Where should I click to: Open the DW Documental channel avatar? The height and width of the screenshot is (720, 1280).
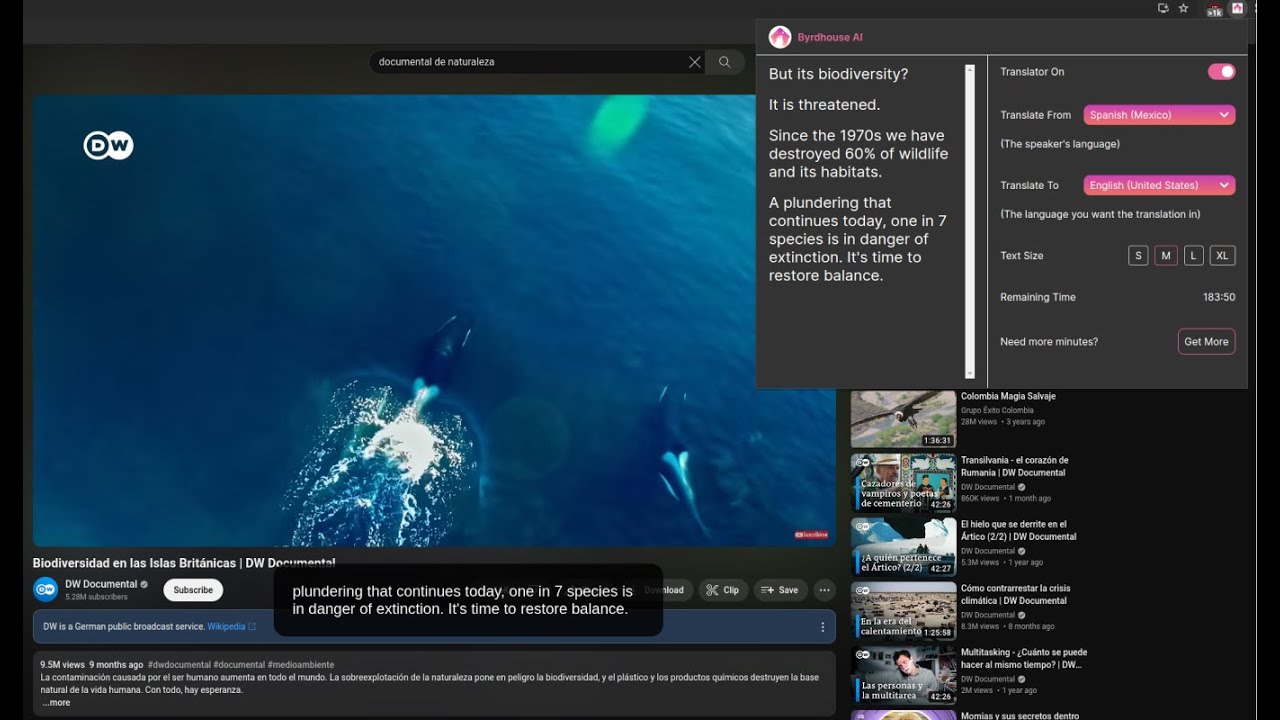(46, 589)
